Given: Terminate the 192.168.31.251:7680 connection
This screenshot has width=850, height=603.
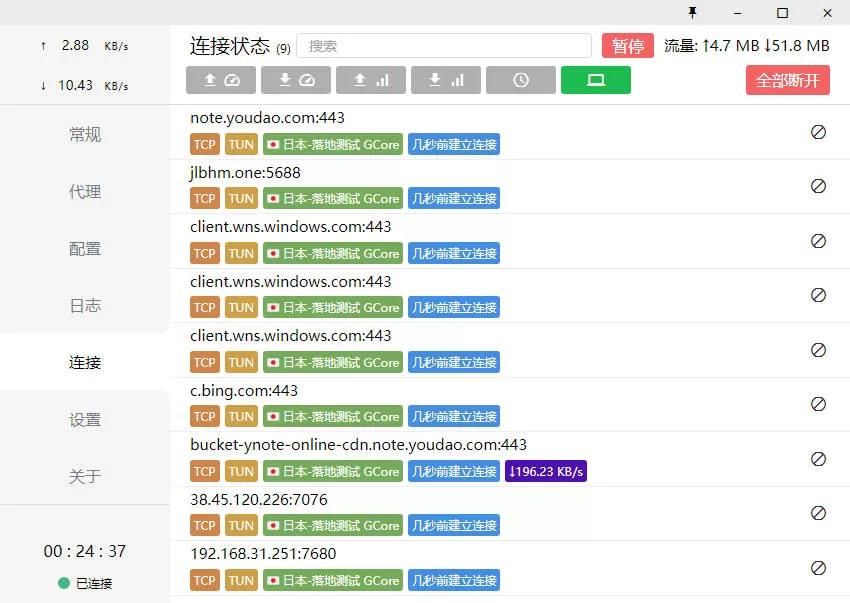Looking at the screenshot, I should click(x=818, y=567).
